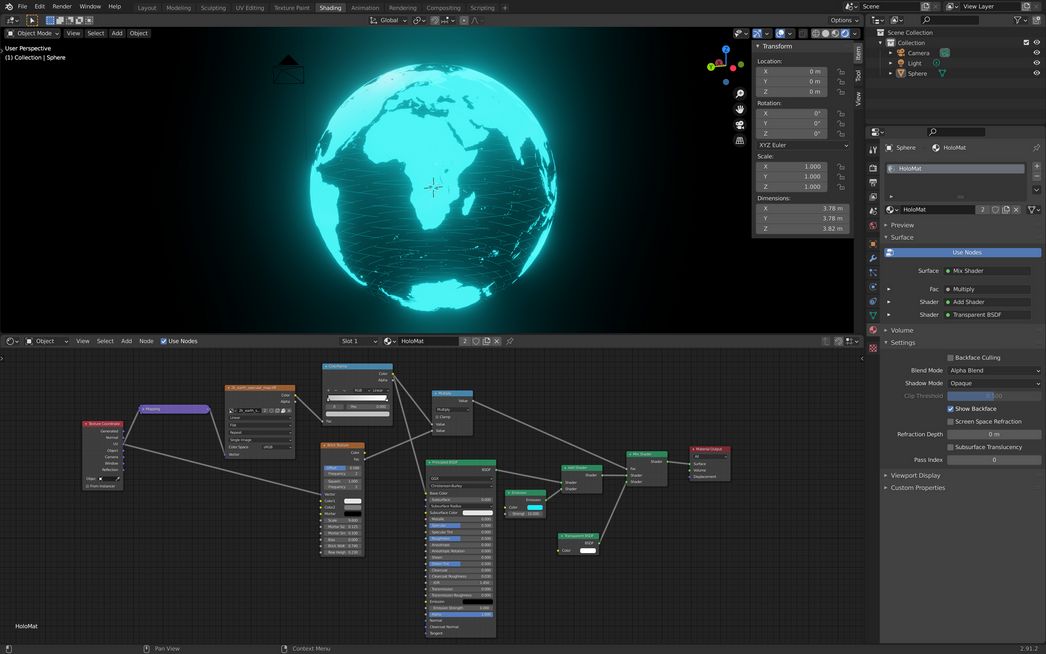This screenshot has width=1046, height=654.
Task: Click the pin icon in the node editor header
Action: click(510, 341)
